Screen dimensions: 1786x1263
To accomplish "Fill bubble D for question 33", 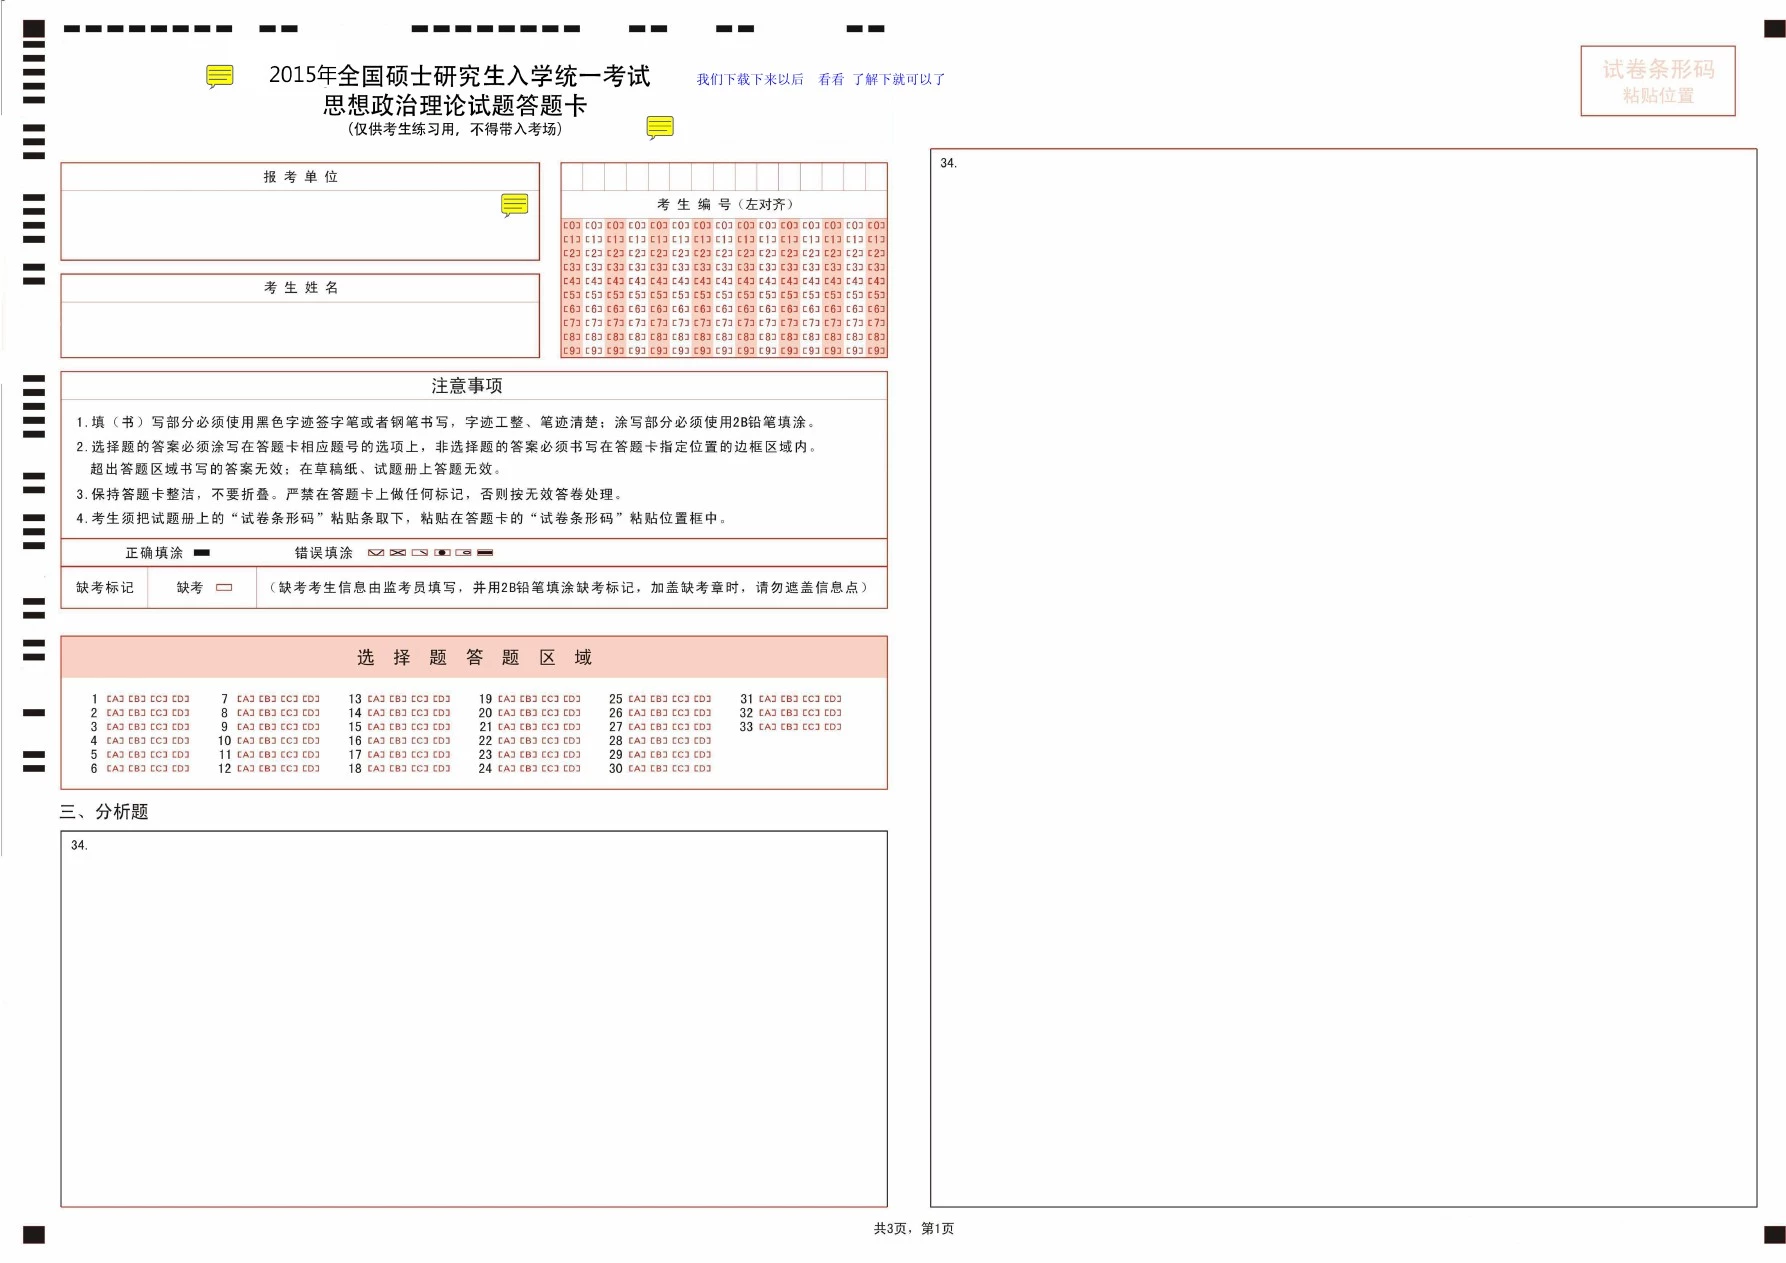I will point(833,727).
